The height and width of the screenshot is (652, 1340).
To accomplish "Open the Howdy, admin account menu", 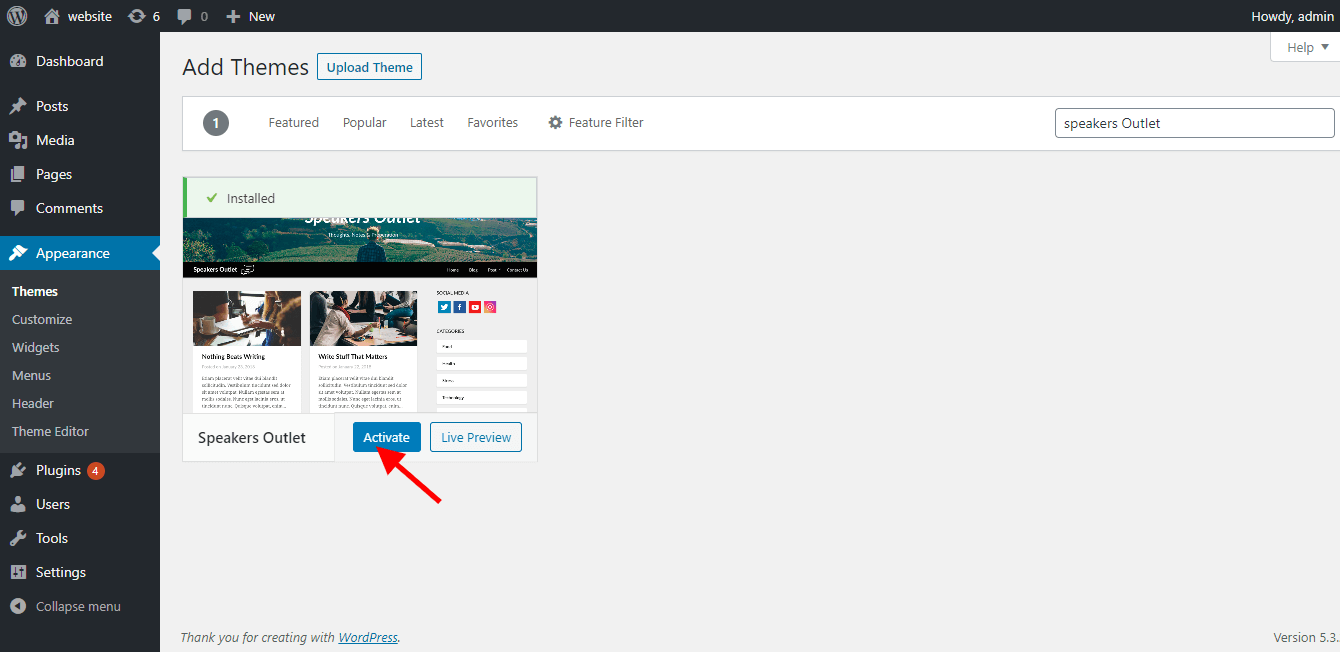I will (x=1292, y=16).
